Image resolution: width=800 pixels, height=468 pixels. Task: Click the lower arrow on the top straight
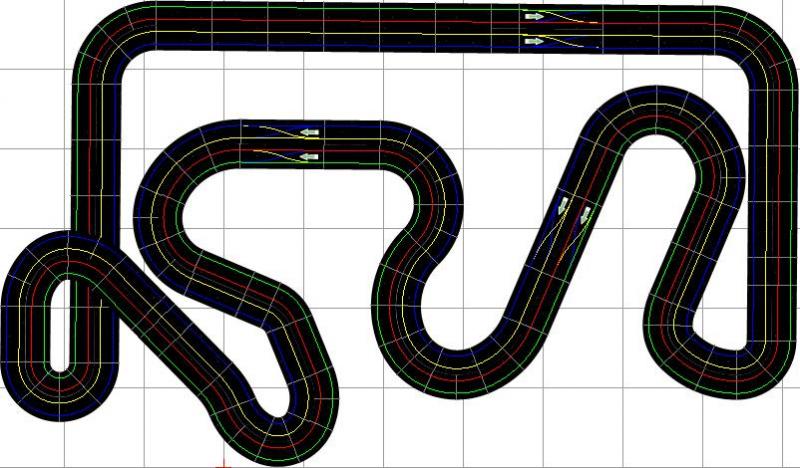[534, 41]
